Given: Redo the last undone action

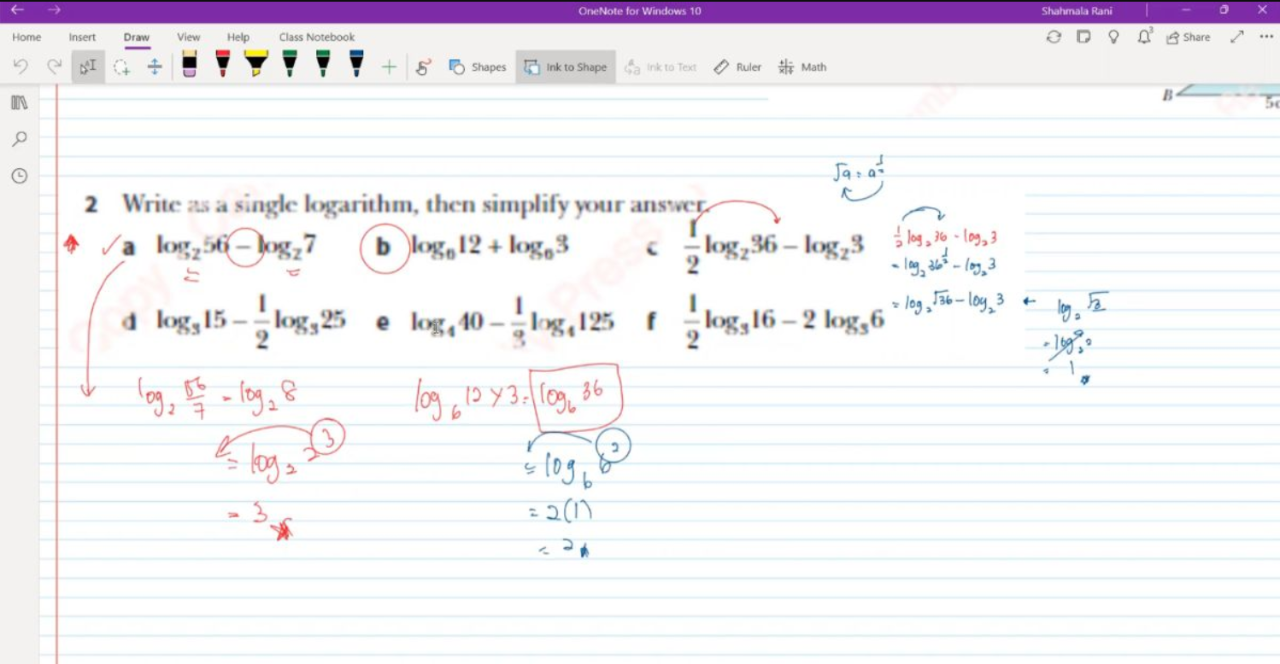Looking at the screenshot, I should point(54,67).
